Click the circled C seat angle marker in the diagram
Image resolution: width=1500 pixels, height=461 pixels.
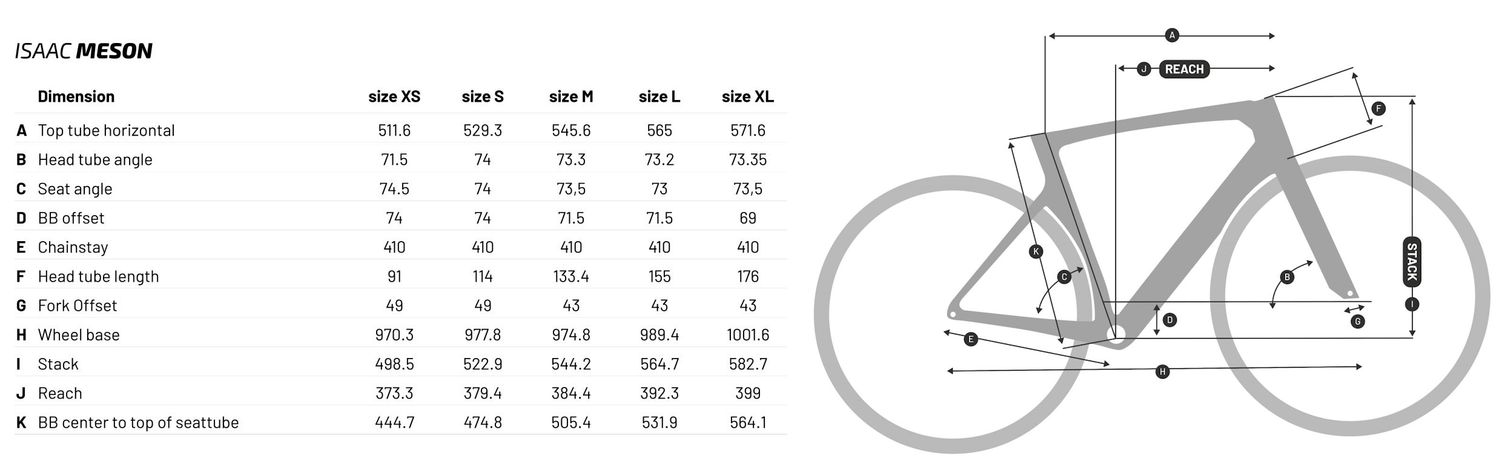[x=1065, y=276]
